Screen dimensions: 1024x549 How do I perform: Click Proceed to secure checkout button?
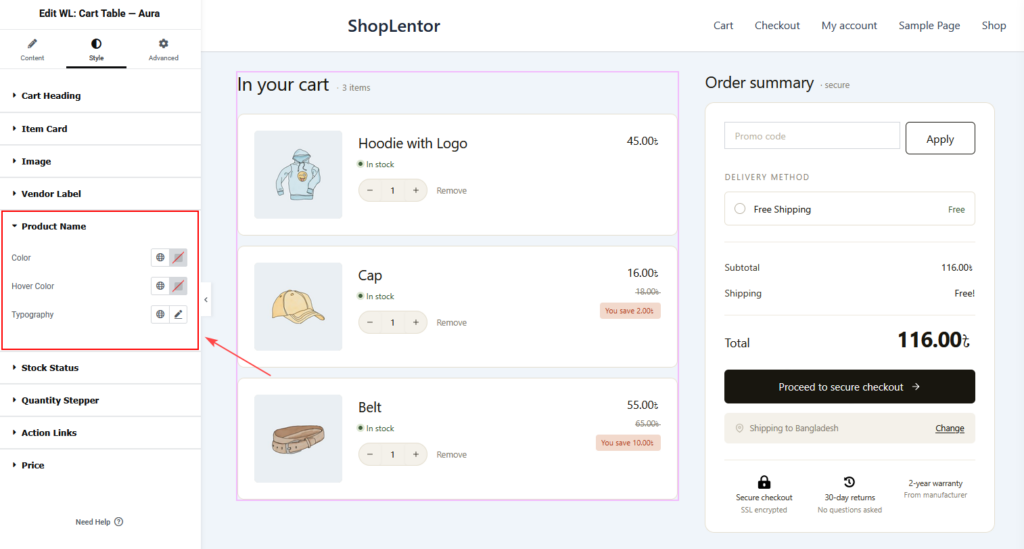coord(849,386)
